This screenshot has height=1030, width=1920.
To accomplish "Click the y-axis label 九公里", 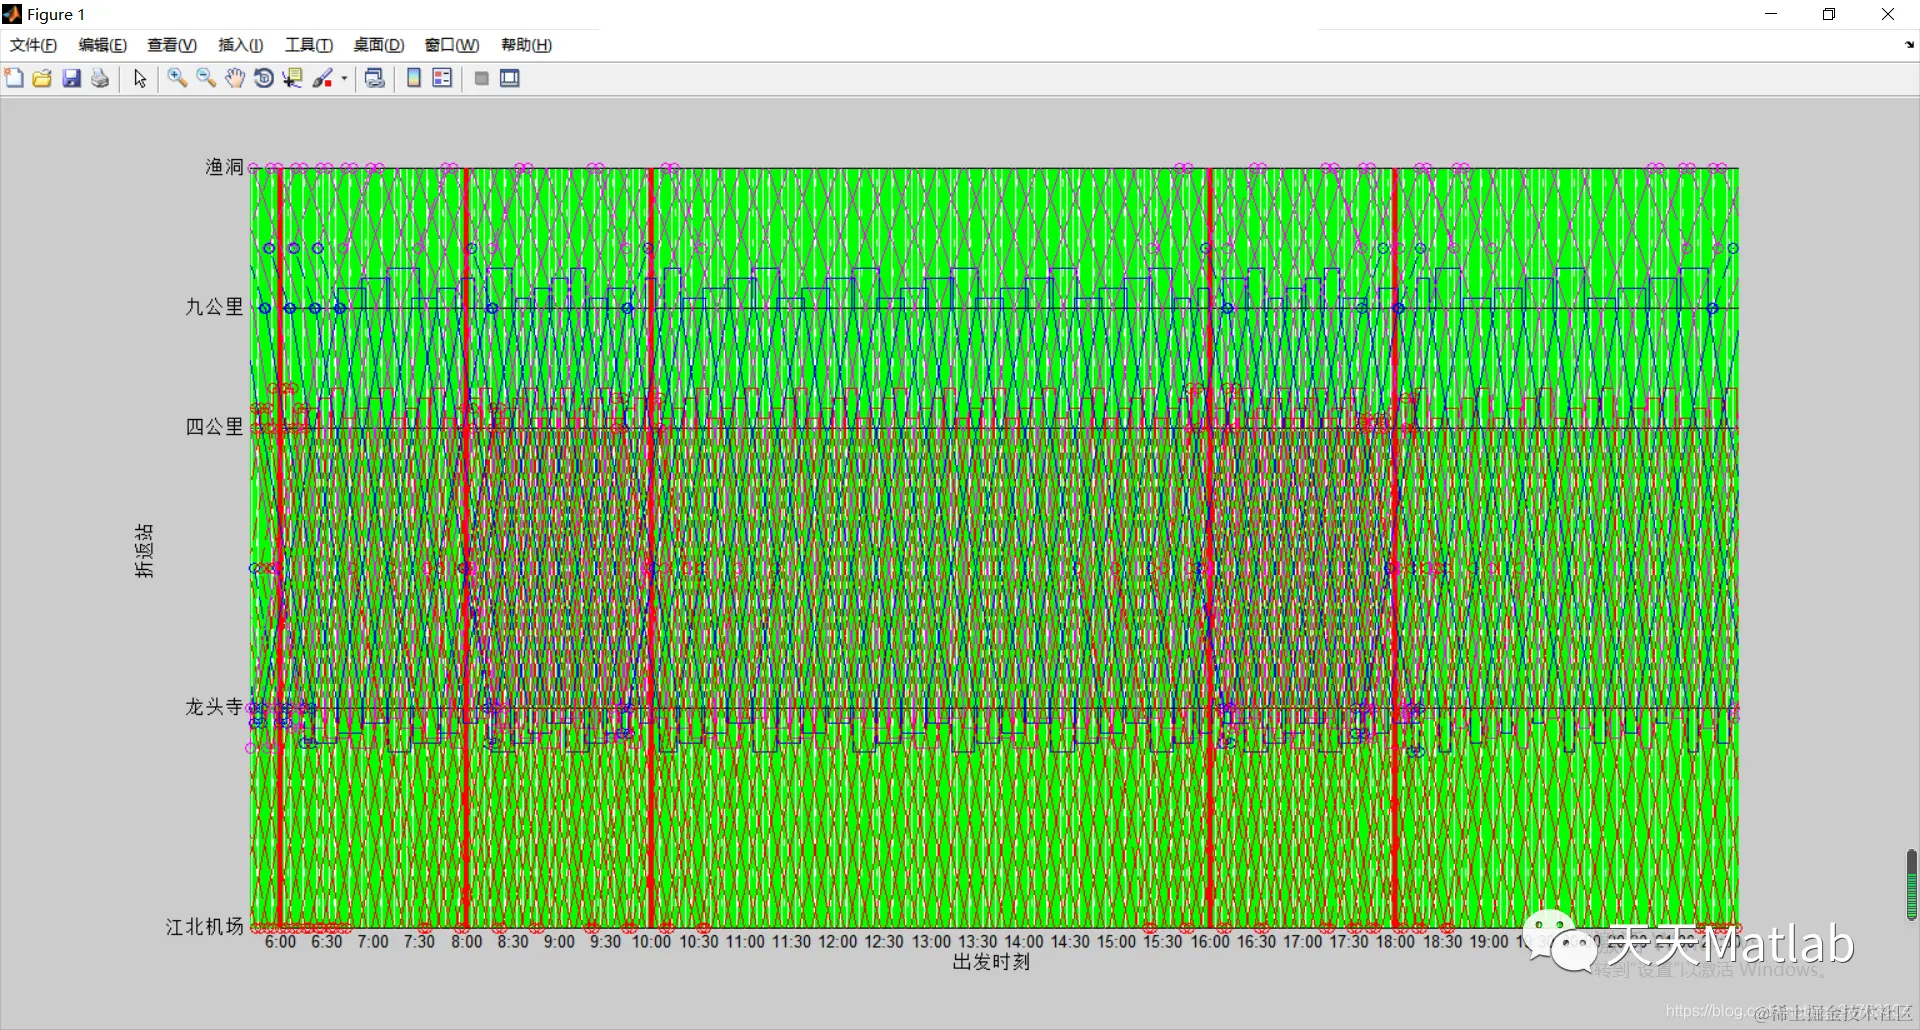I will coord(214,307).
